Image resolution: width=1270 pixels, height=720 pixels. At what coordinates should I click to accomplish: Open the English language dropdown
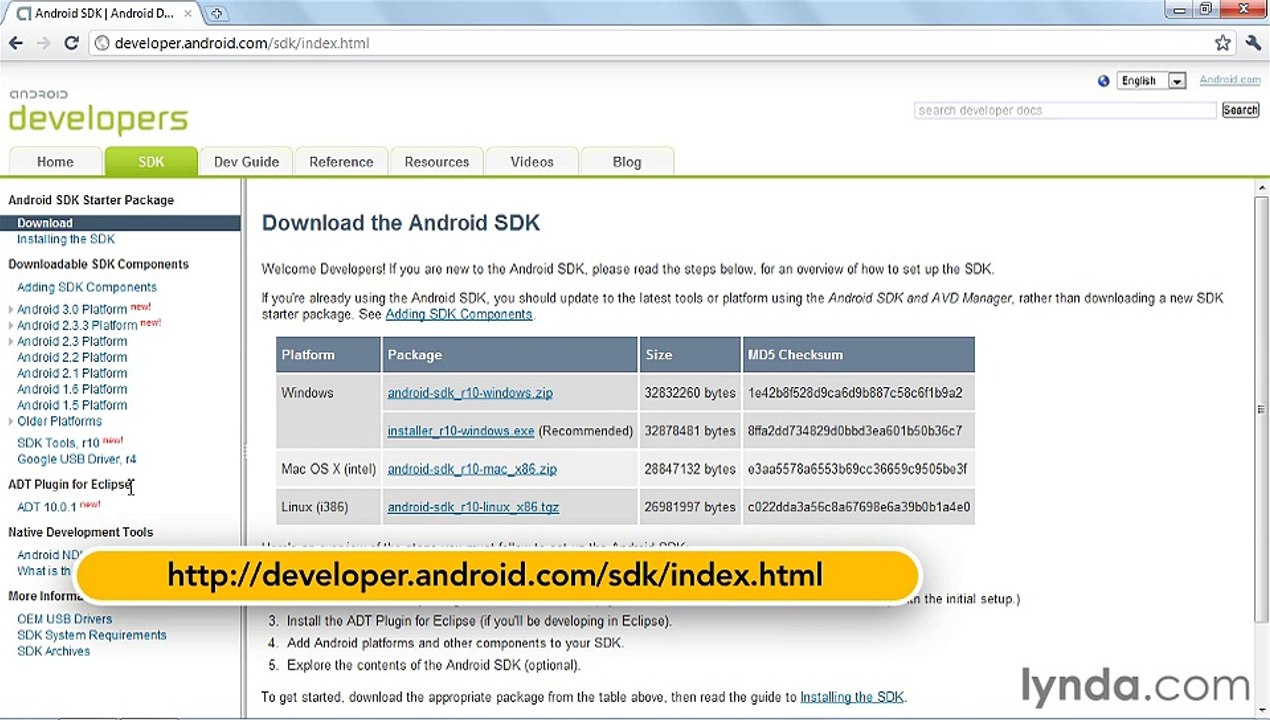tap(1152, 81)
